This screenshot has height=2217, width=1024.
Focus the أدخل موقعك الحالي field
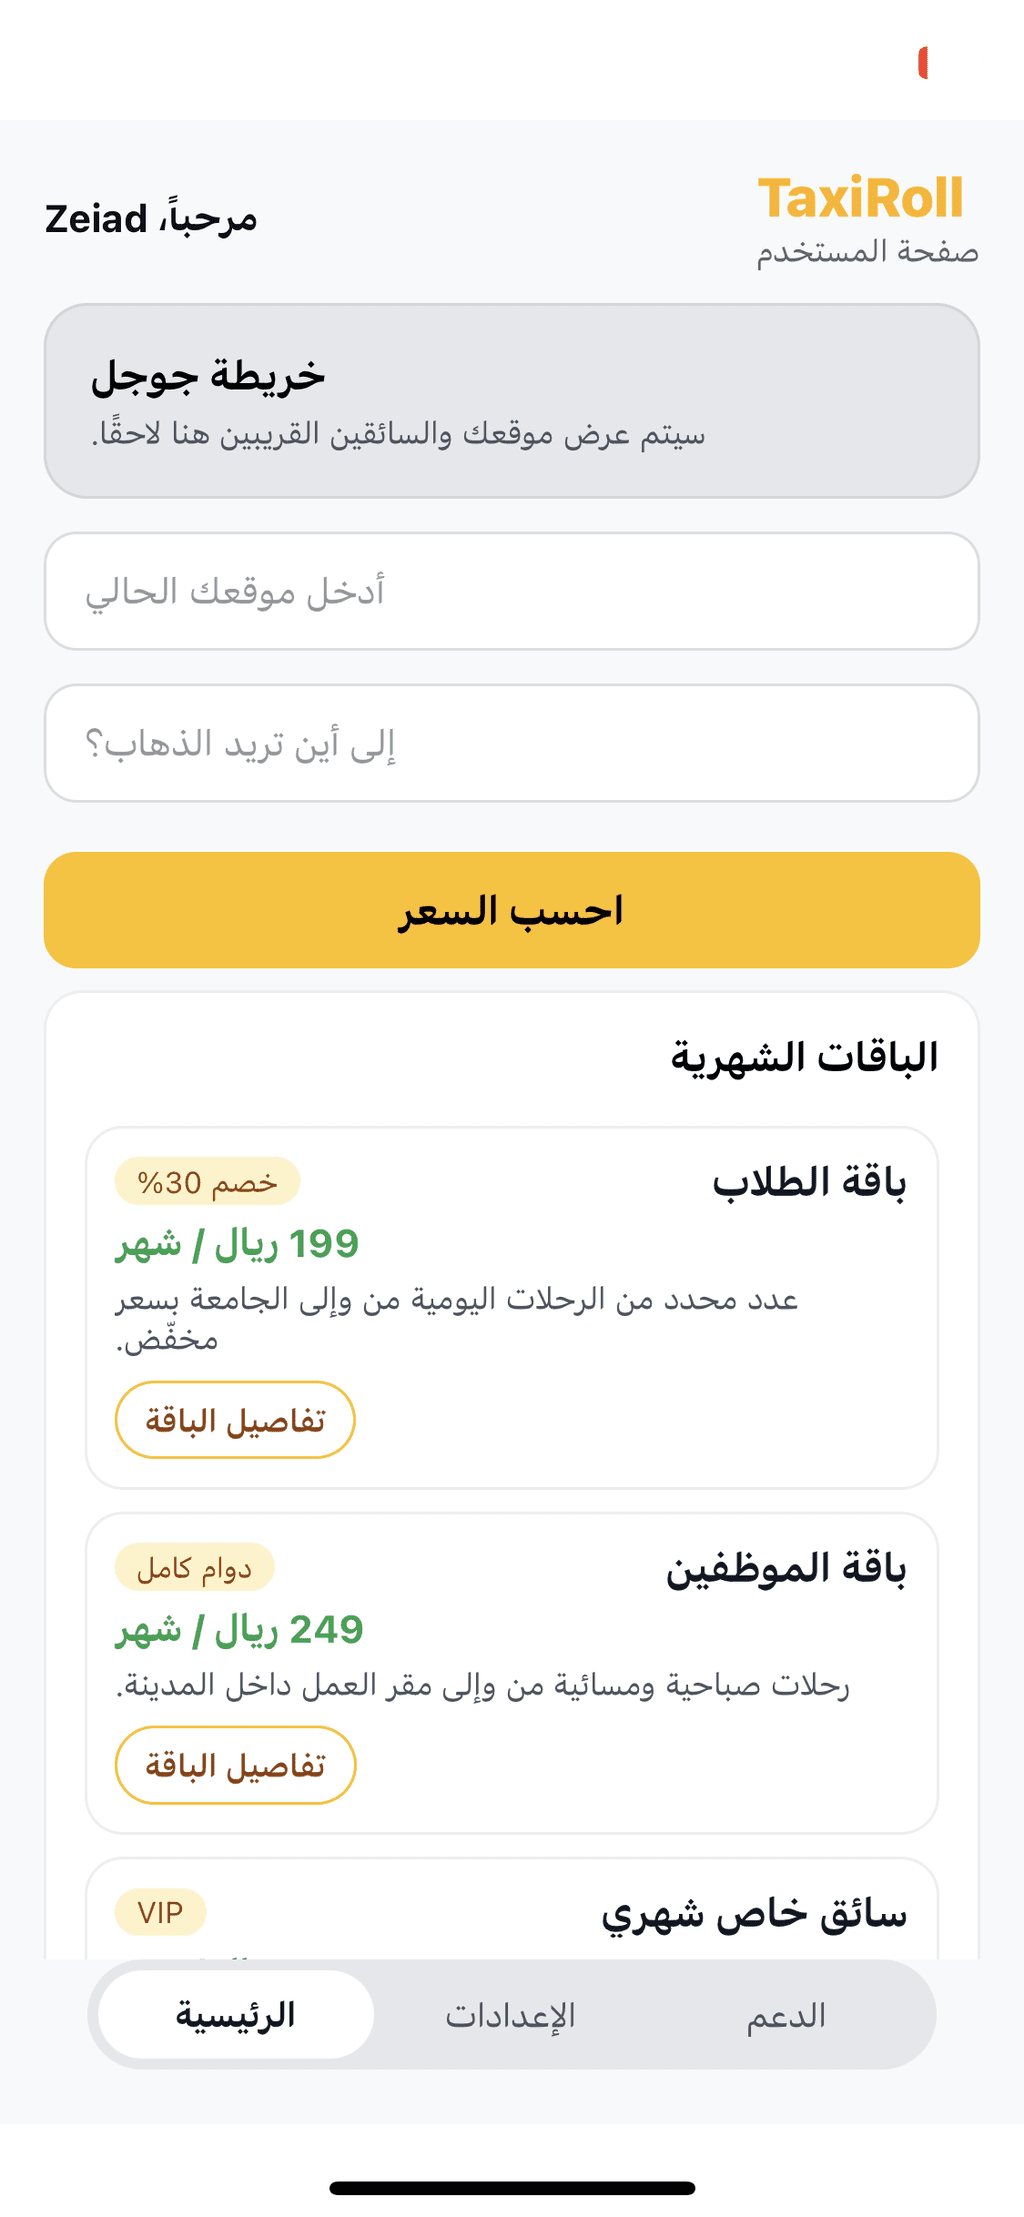[511, 591]
